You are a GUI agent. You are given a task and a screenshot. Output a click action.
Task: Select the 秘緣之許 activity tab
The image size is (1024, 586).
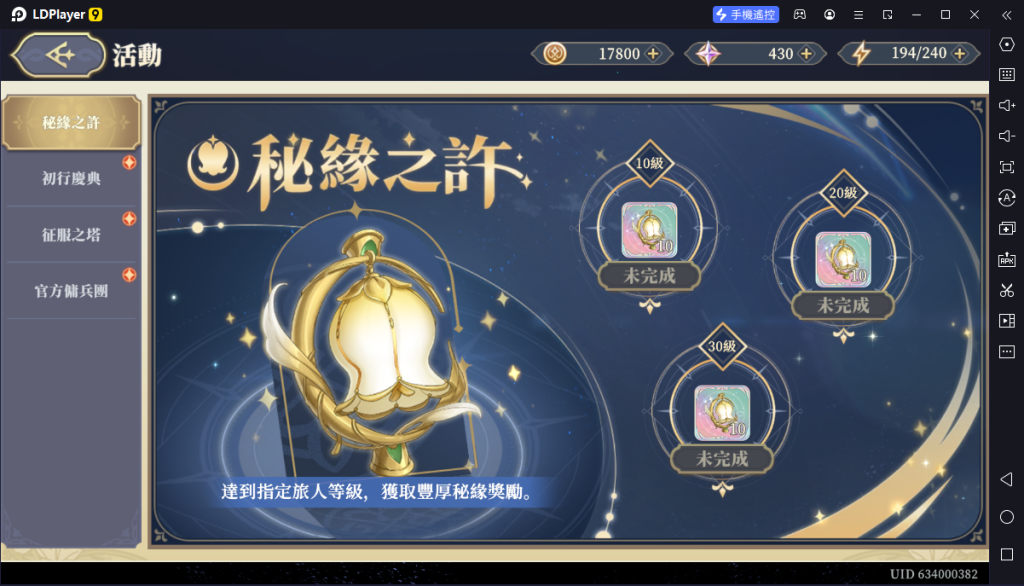(71, 122)
